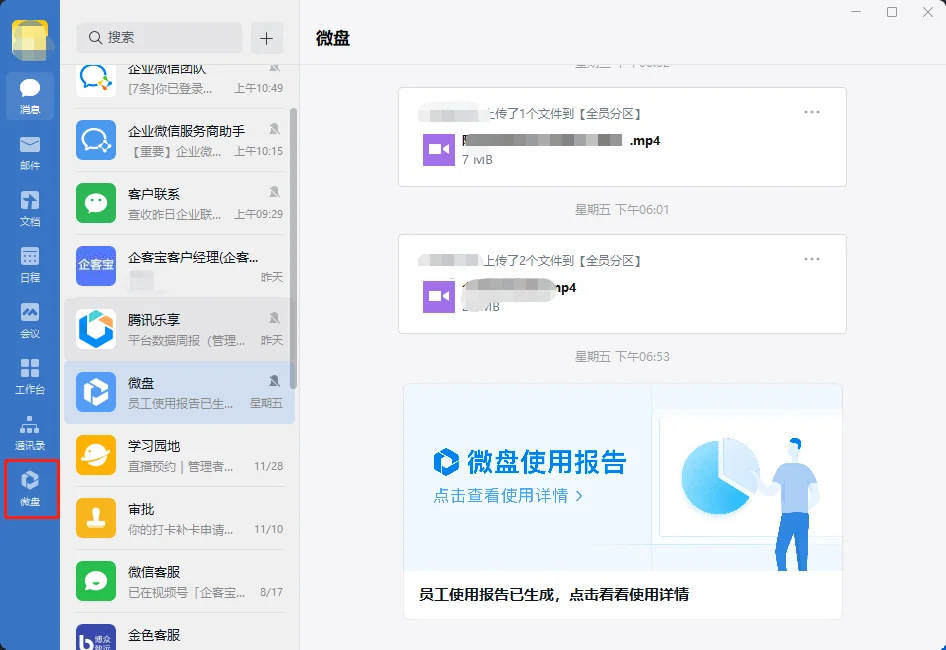Maximize the window
This screenshot has height=650, width=946.
[892, 12]
